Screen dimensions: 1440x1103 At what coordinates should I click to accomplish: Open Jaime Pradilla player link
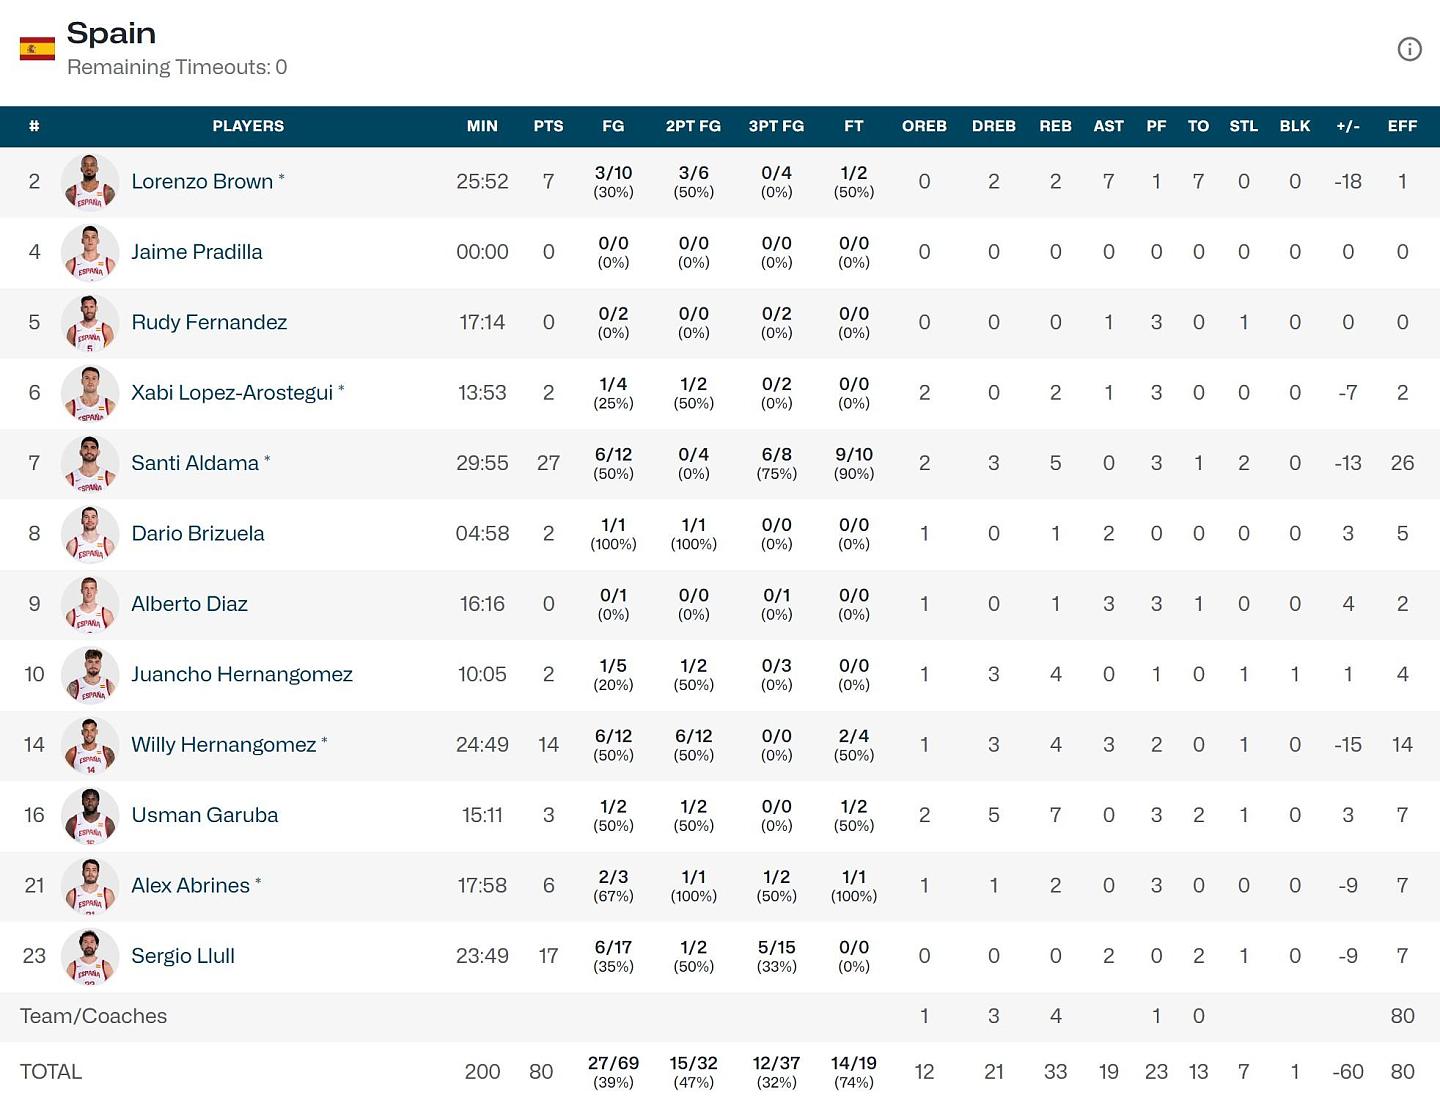click(x=197, y=252)
